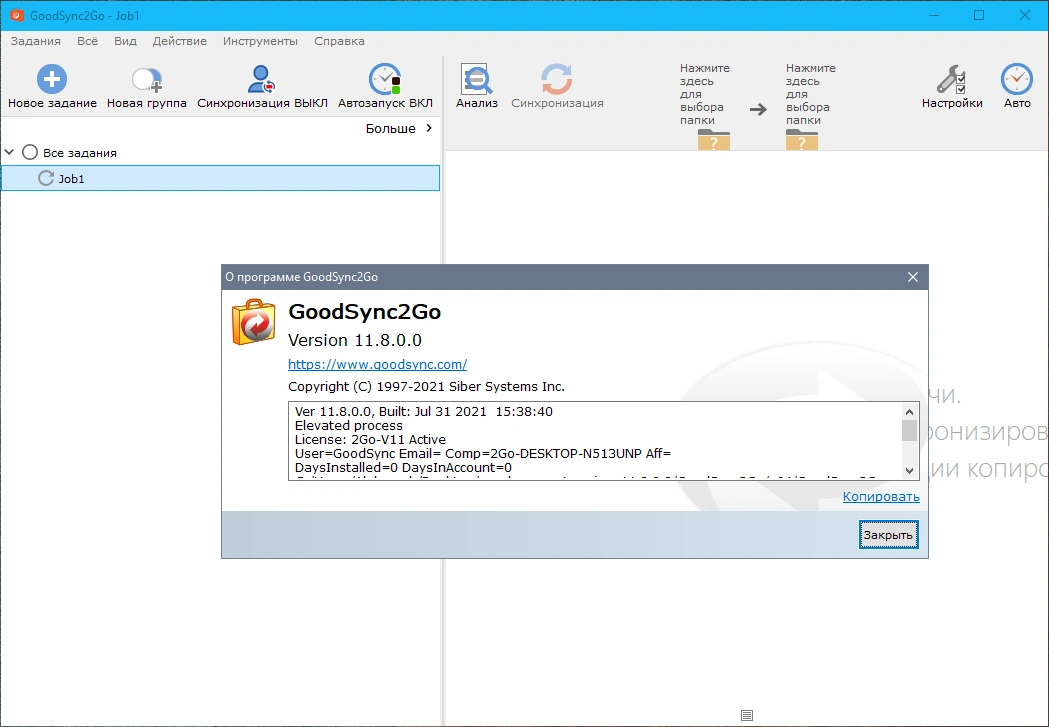The height and width of the screenshot is (727, 1049).
Task: Collapse the Все задания tree
Action: click(x=9, y=152)
